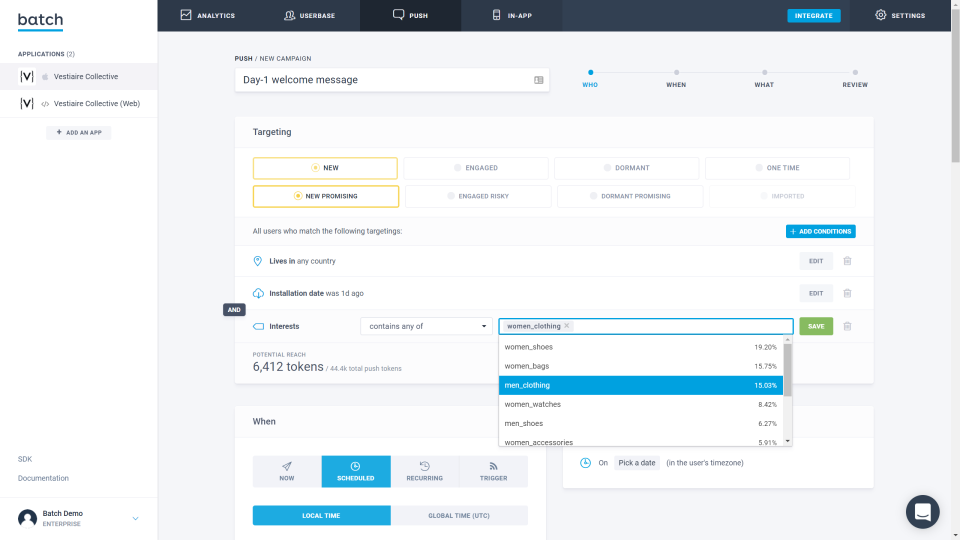Click Add an App button

pos(79,132)
